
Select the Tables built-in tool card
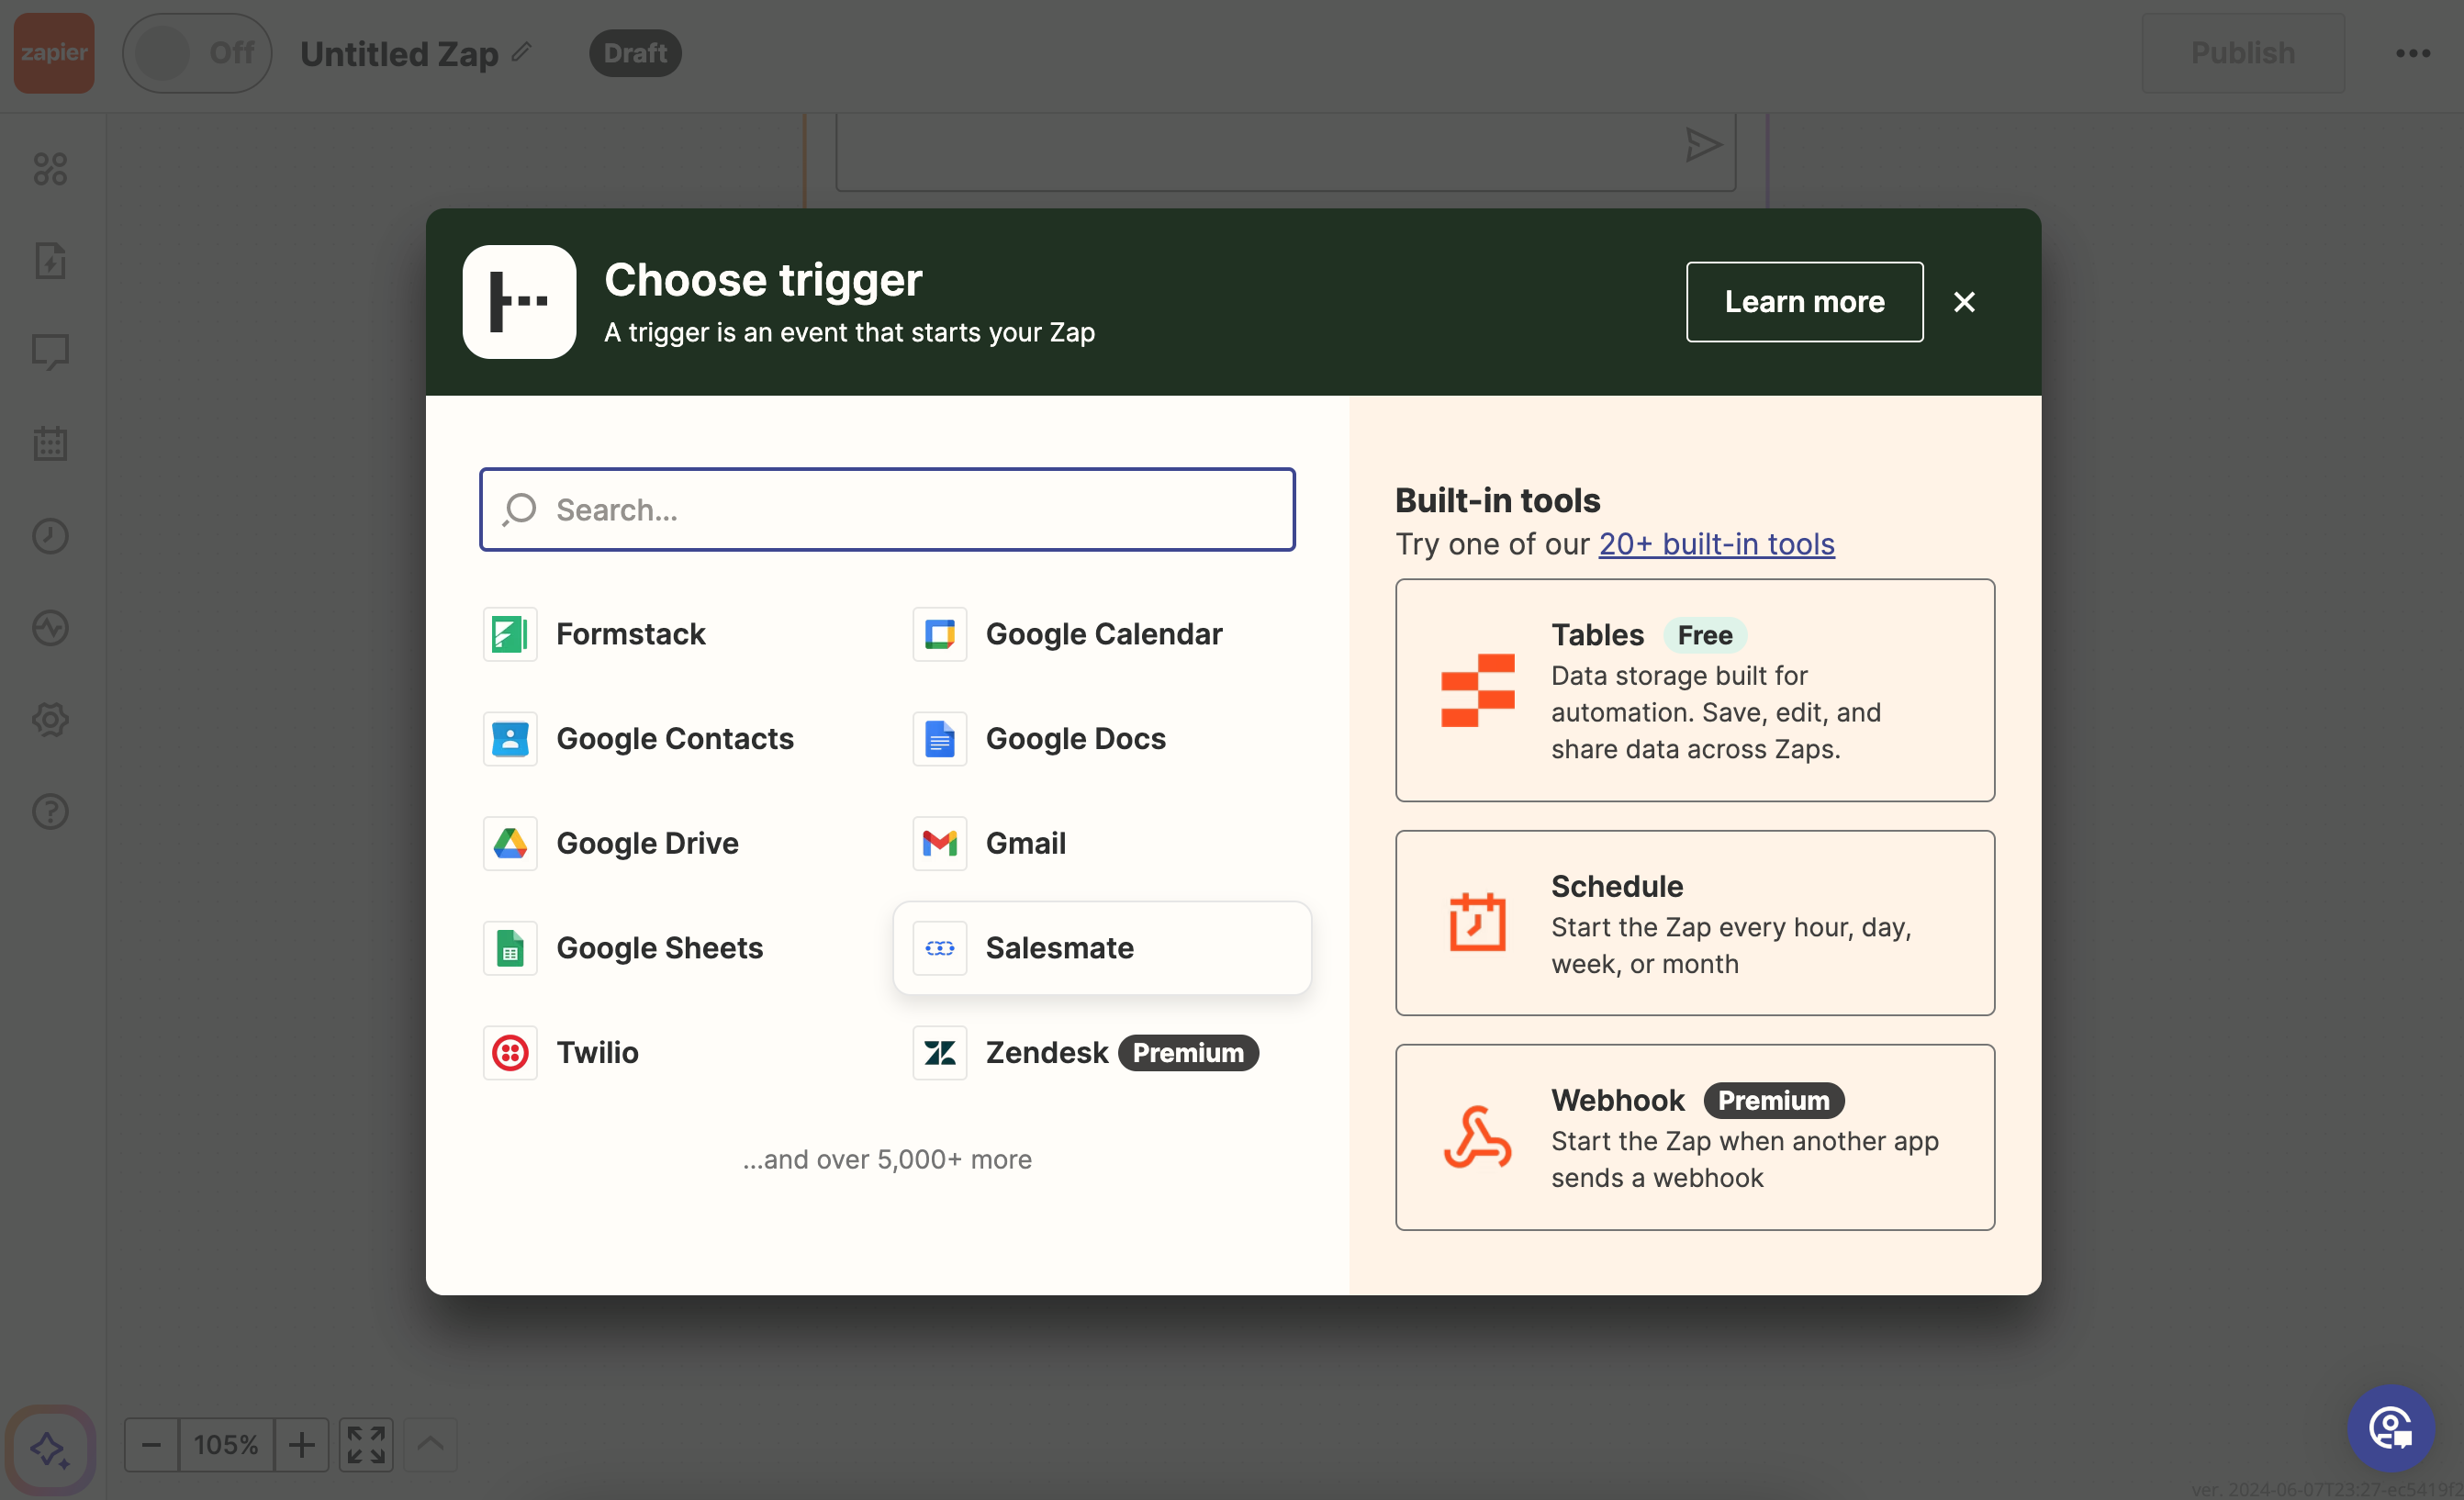(x=1694, y=690)
